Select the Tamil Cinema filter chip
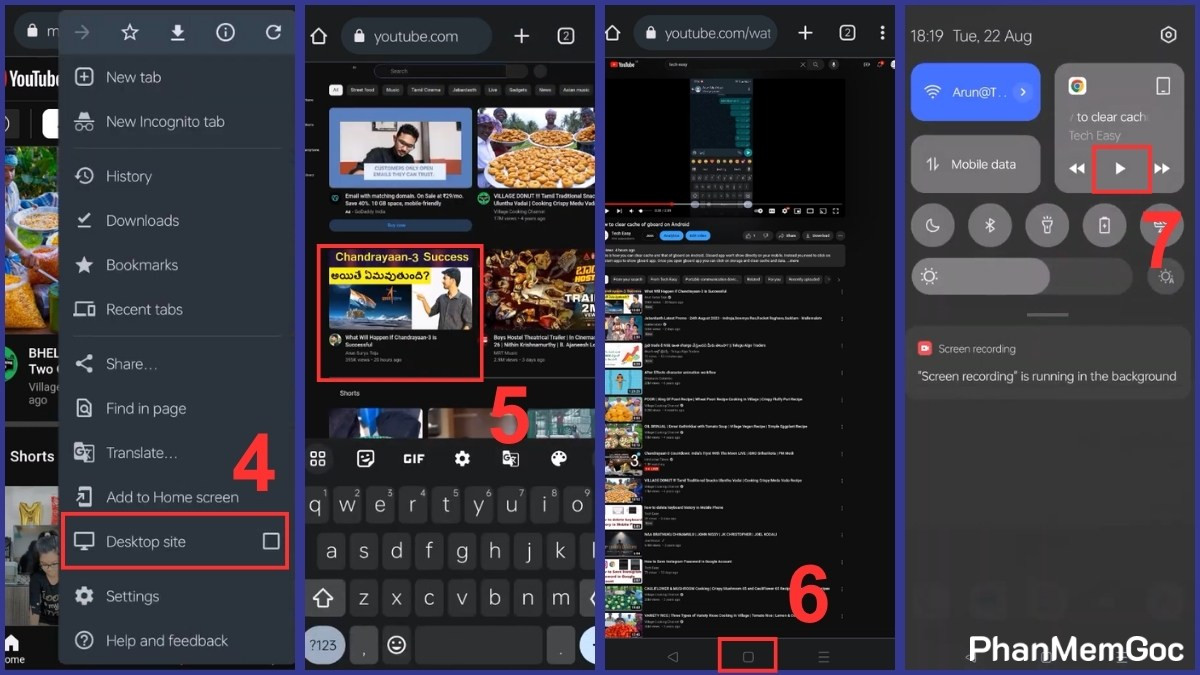The height and width of the screenshot is (675, 1200). pyautogui.click(x=425, y=90)
